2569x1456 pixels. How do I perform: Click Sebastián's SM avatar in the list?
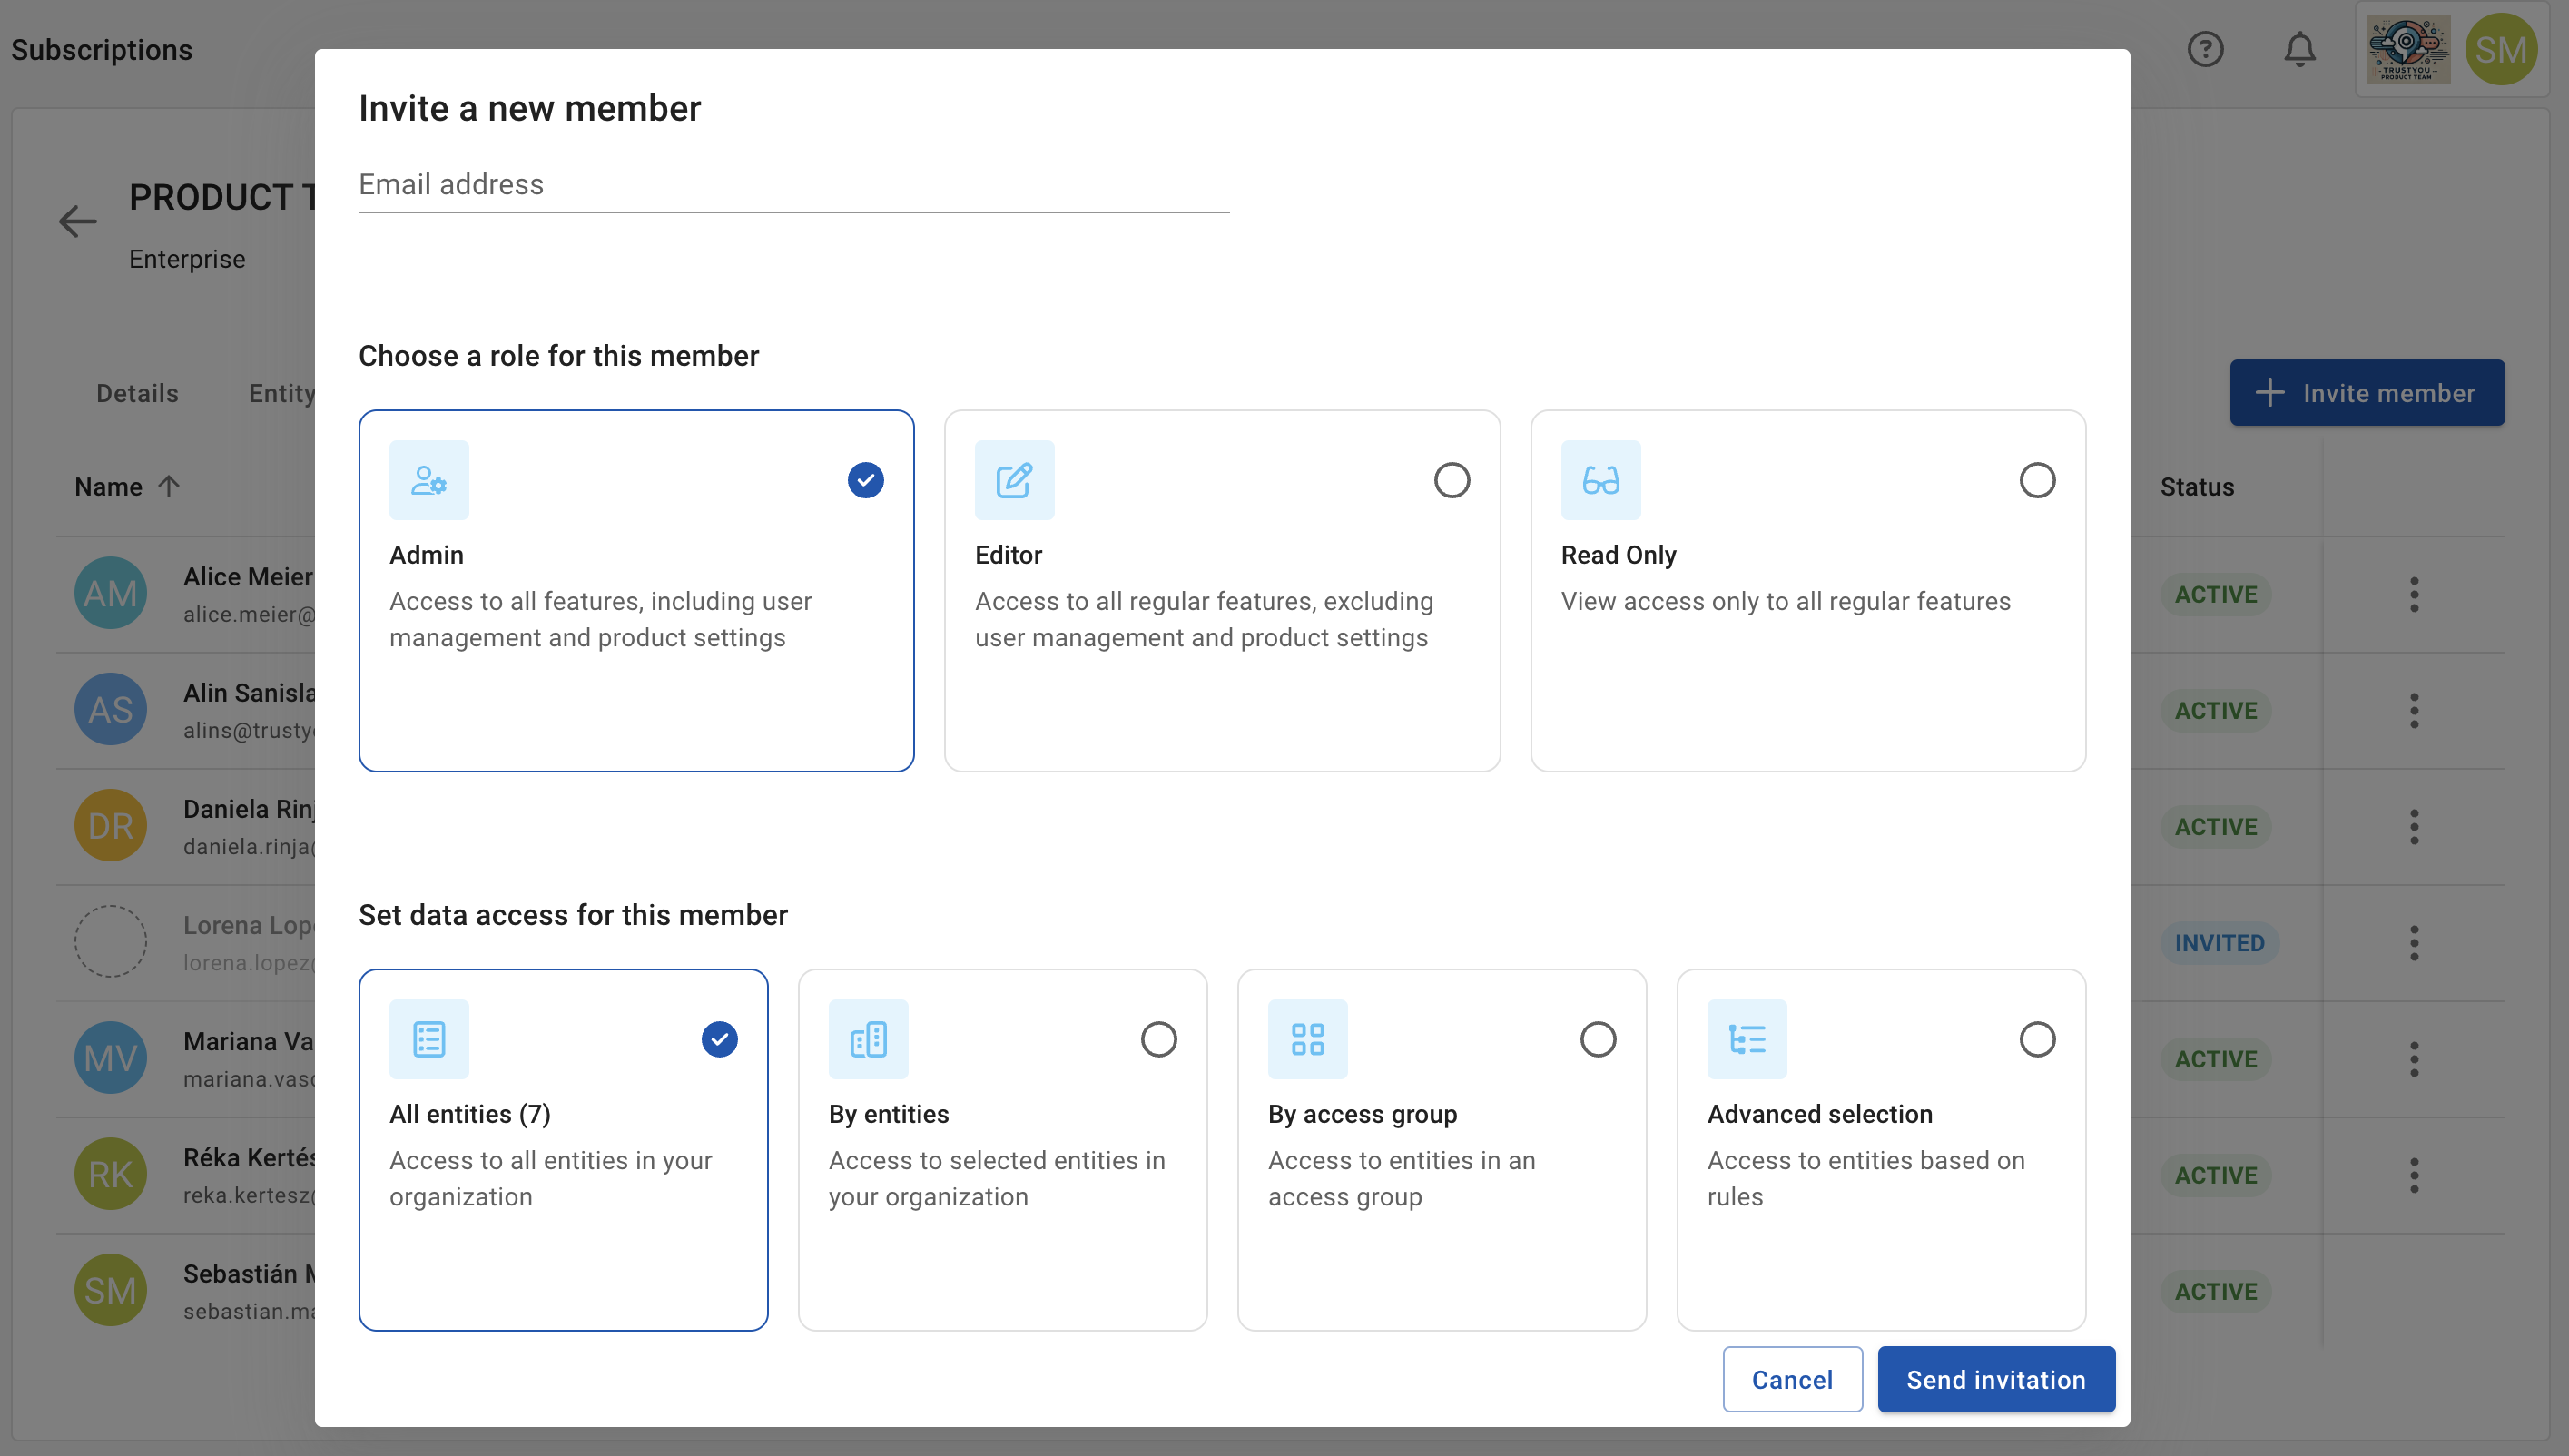coord(110,1289)
